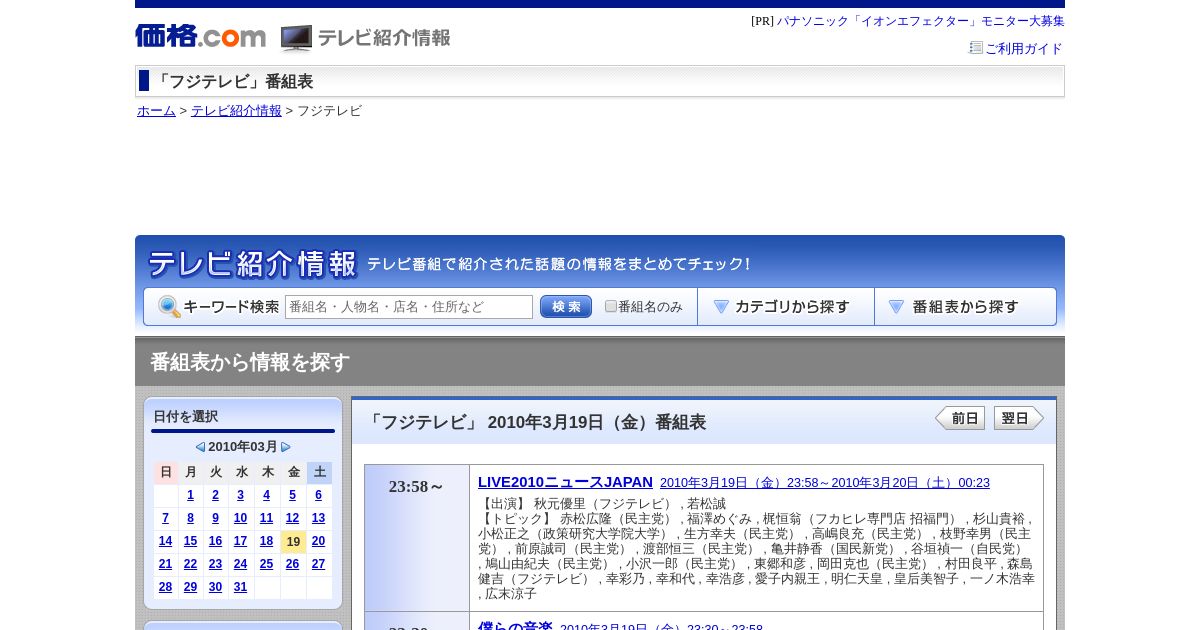Open the ご利用ガイド guide icon

976,48
